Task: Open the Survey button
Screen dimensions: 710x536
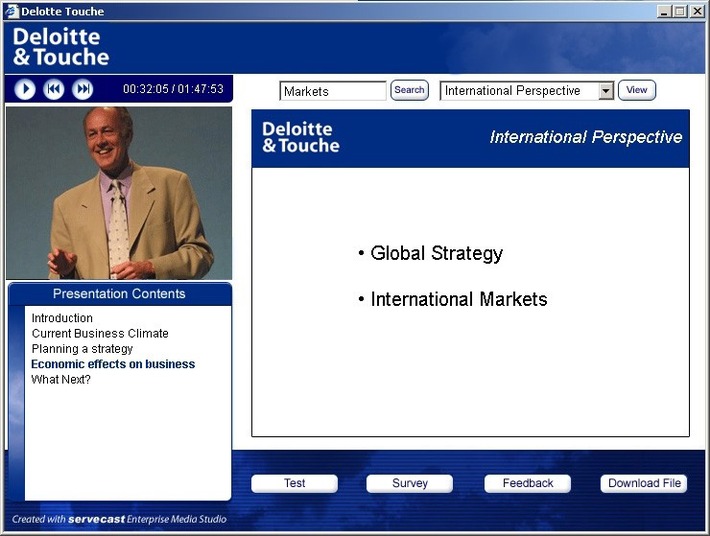Action: [410, 483]
